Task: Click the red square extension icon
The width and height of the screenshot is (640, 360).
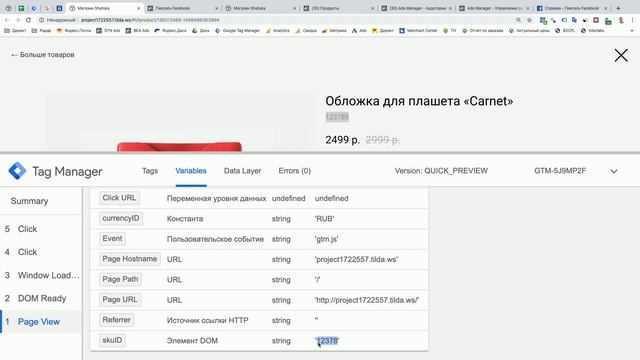Action: tap(596, 20)
